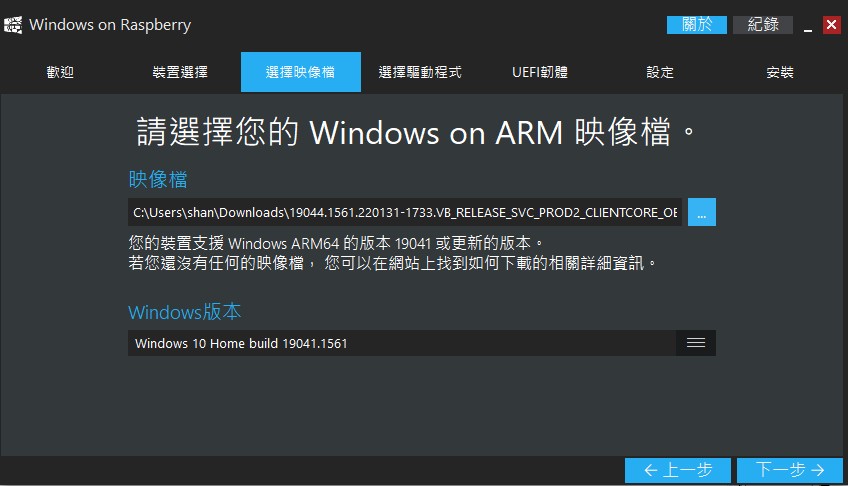Click the Windows版本 section label
Viewport: 848px width, 486px height.
184,312
